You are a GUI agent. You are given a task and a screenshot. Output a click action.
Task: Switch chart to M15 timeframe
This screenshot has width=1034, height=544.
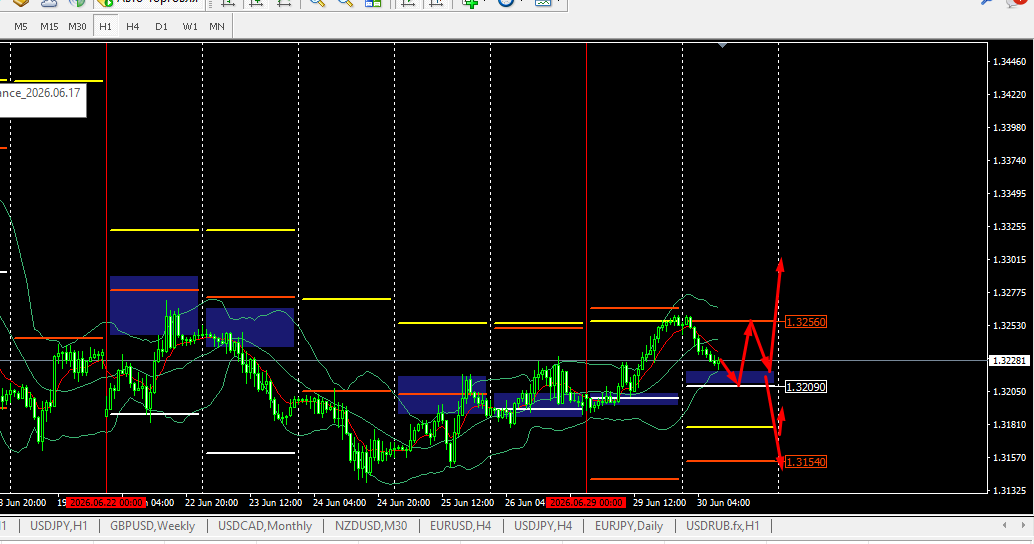point(49,26)
